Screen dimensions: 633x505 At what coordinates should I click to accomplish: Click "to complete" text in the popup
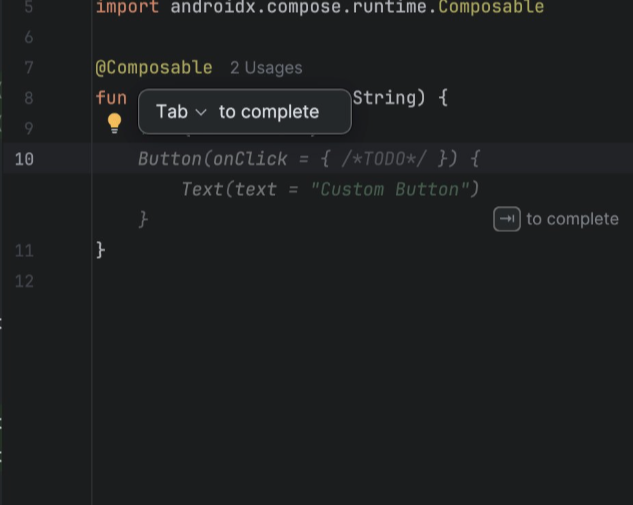click(x=268, y=112)
